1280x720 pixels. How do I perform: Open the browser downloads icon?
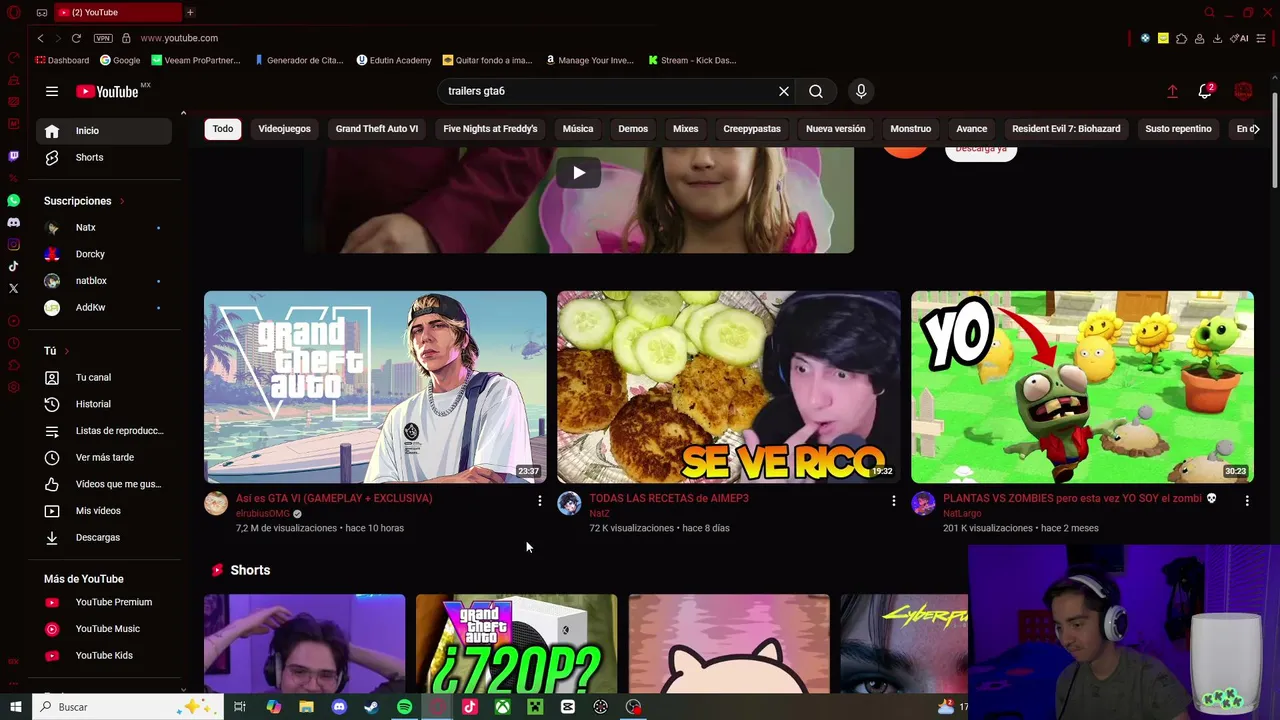click(x=1217, y=38)
